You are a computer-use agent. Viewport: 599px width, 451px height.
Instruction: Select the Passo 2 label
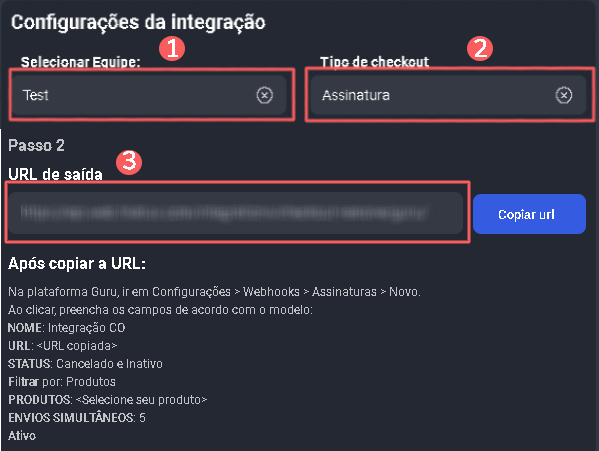click(x=36, y=145)
